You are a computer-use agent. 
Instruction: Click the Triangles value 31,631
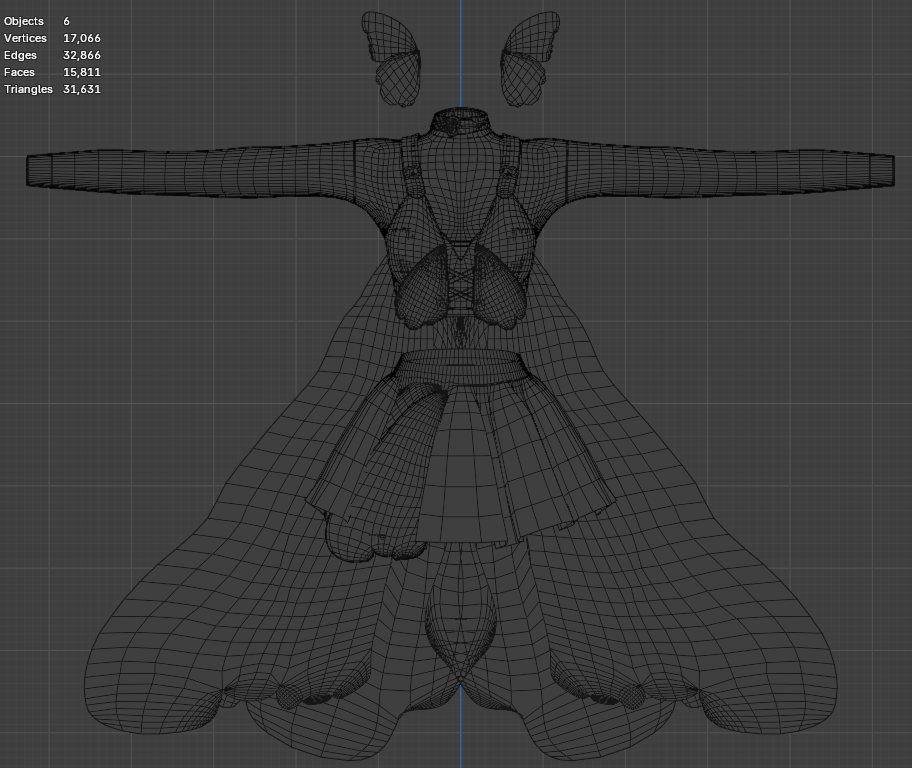(81, 89)
